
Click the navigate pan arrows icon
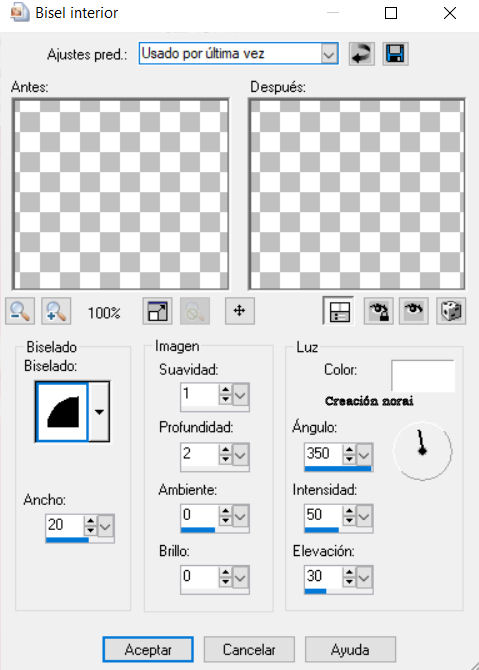coord(240,311)
